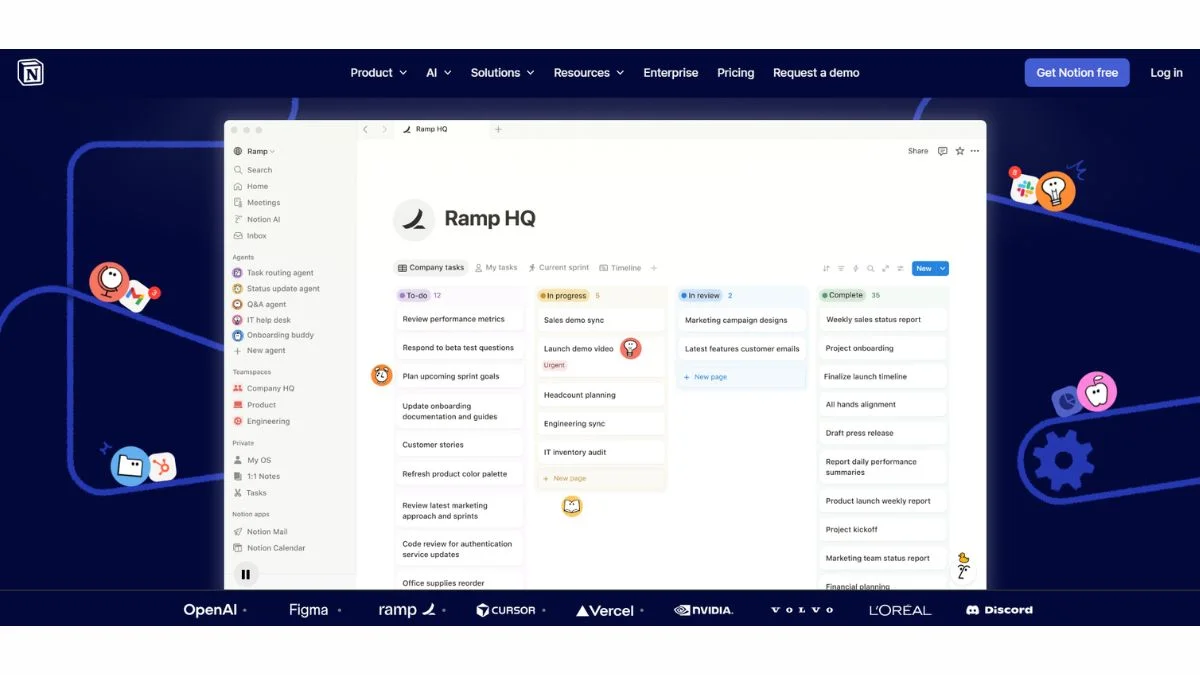Open Notion Calendar in the sidebar
Image resolution: width=1200 pixels, height=675 pixels.
(x=269, y=548)
